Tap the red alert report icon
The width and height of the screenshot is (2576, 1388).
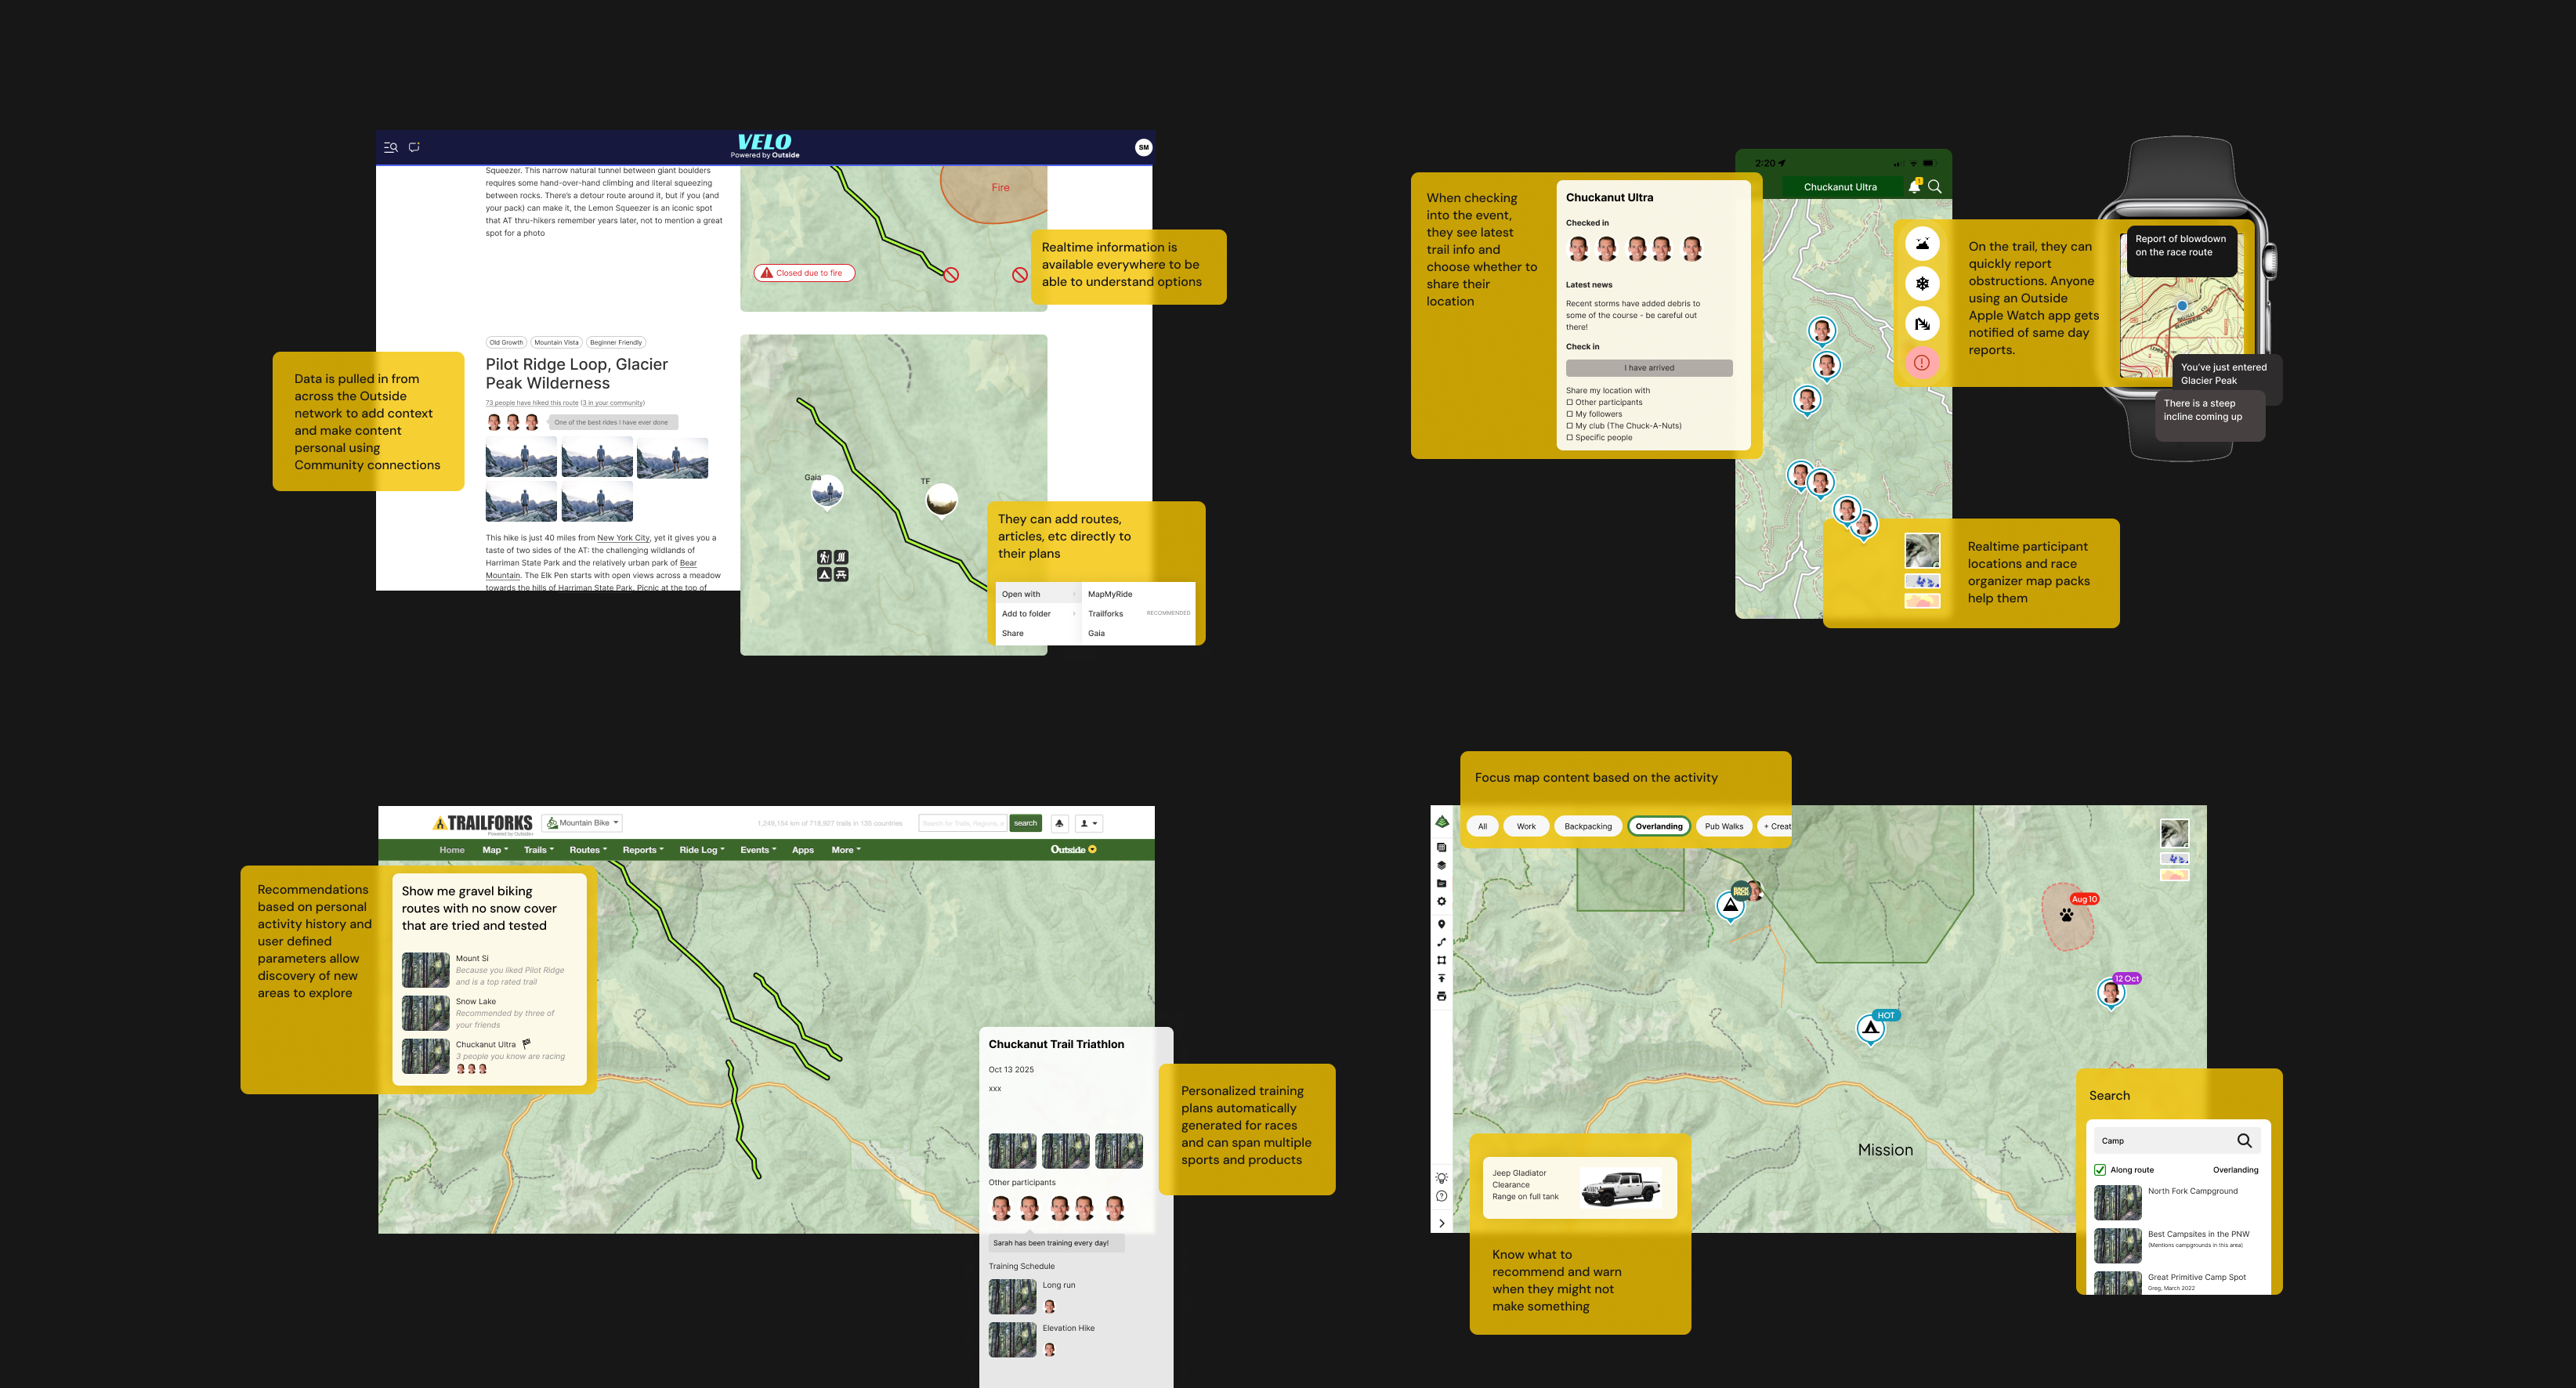pos(1922,362)
